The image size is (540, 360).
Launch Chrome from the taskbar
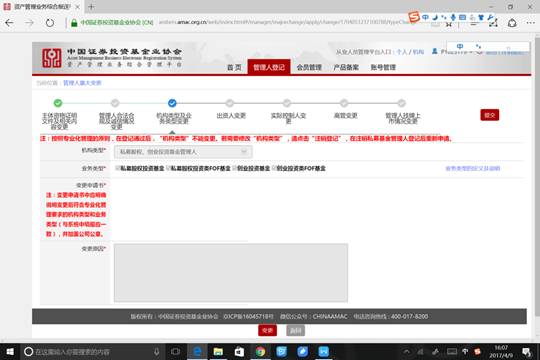point(261,351)
